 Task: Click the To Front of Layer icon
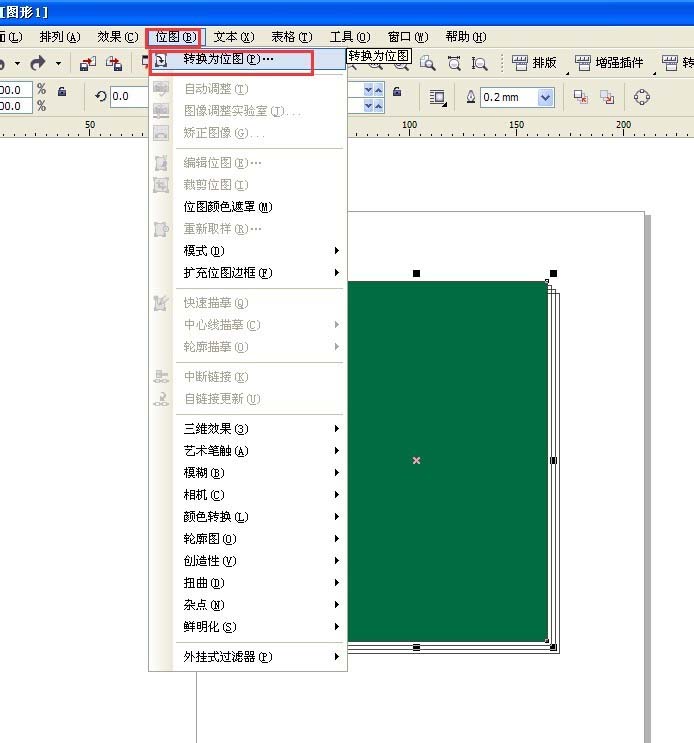(x=581, y=97)
